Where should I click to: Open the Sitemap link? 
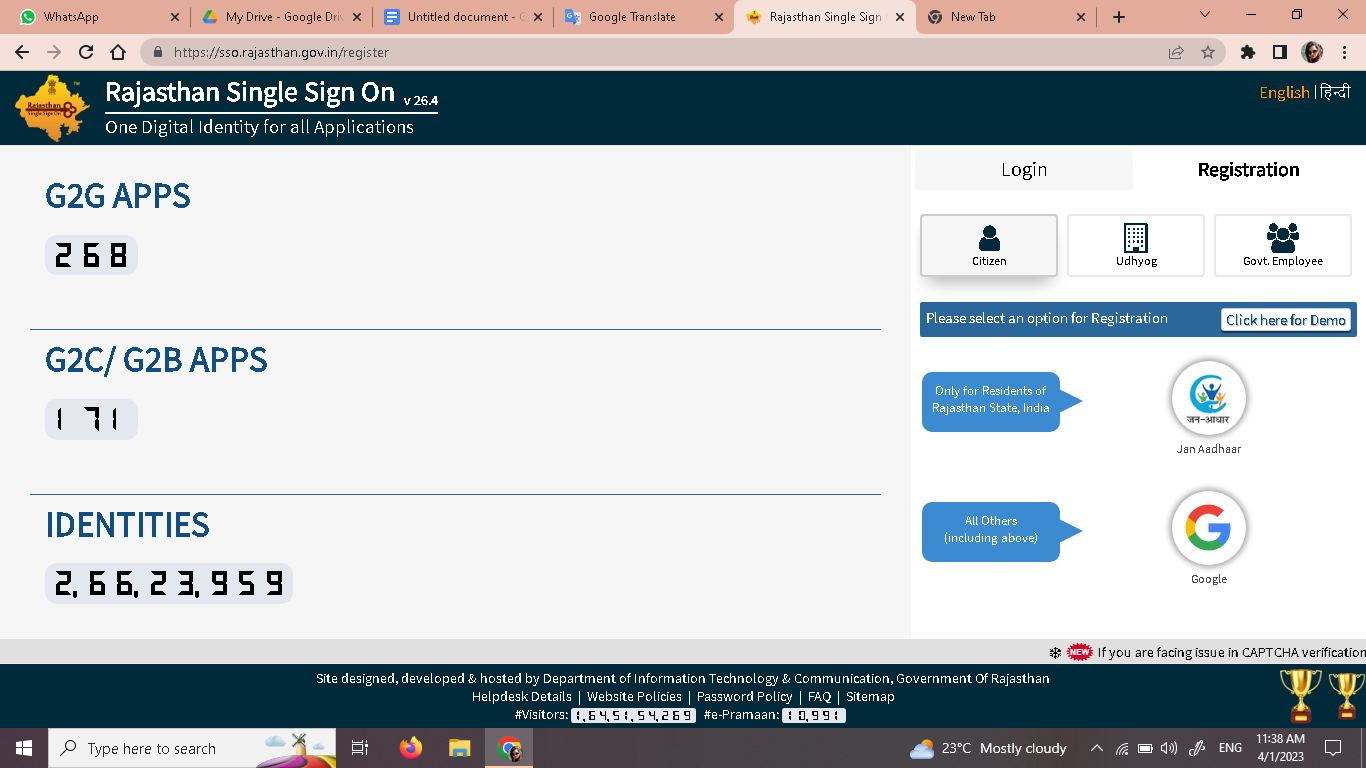pos(870,696)
